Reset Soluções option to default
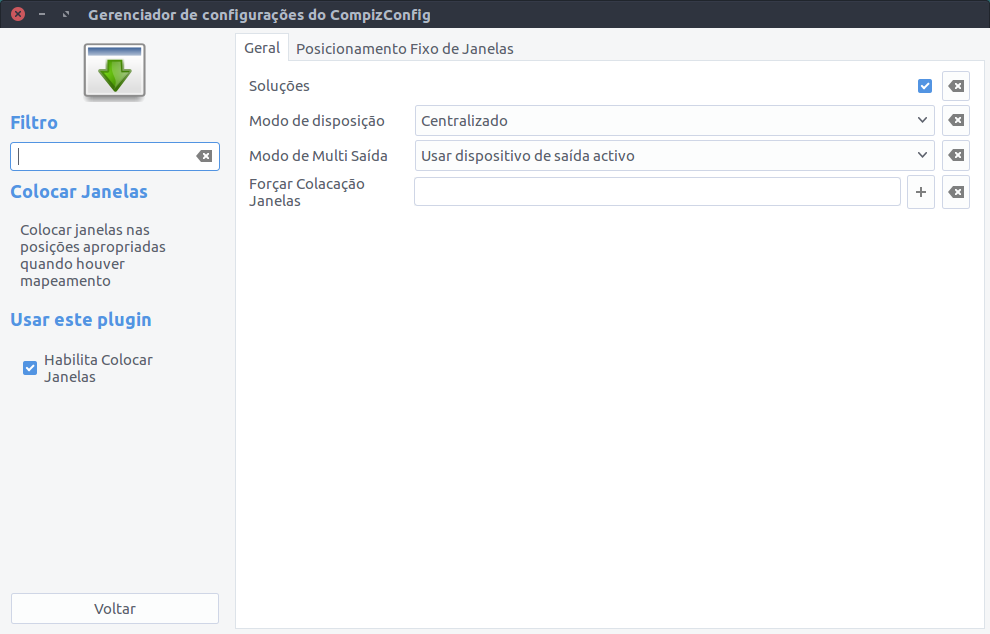 [x=956, y=86]
